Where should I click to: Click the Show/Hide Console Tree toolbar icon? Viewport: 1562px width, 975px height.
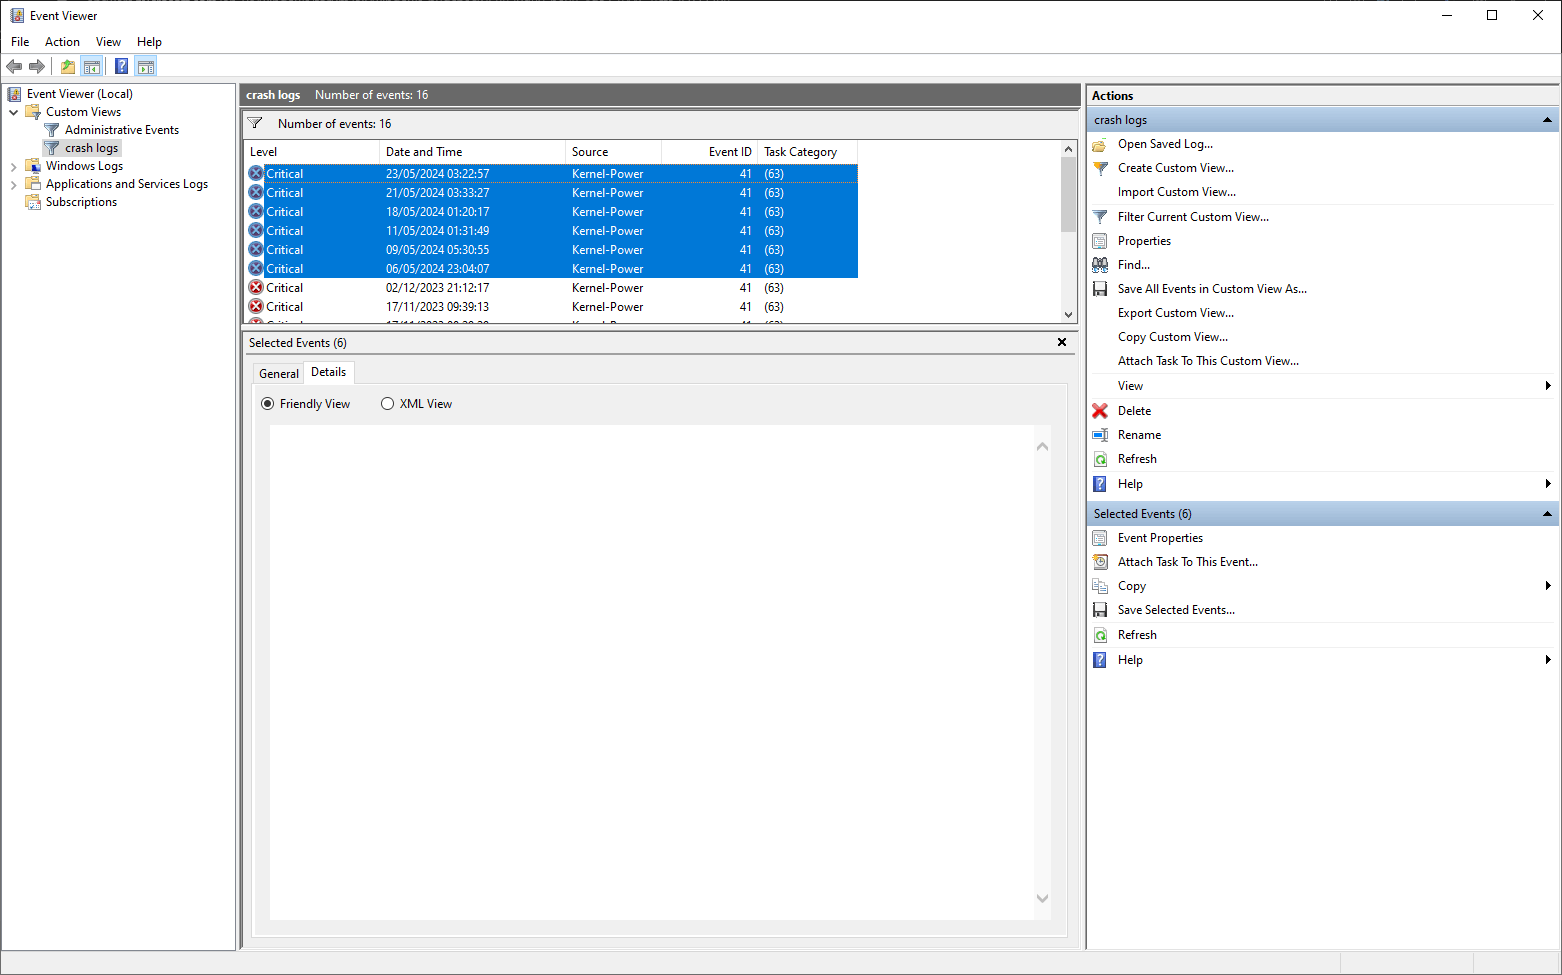point(92,67)
